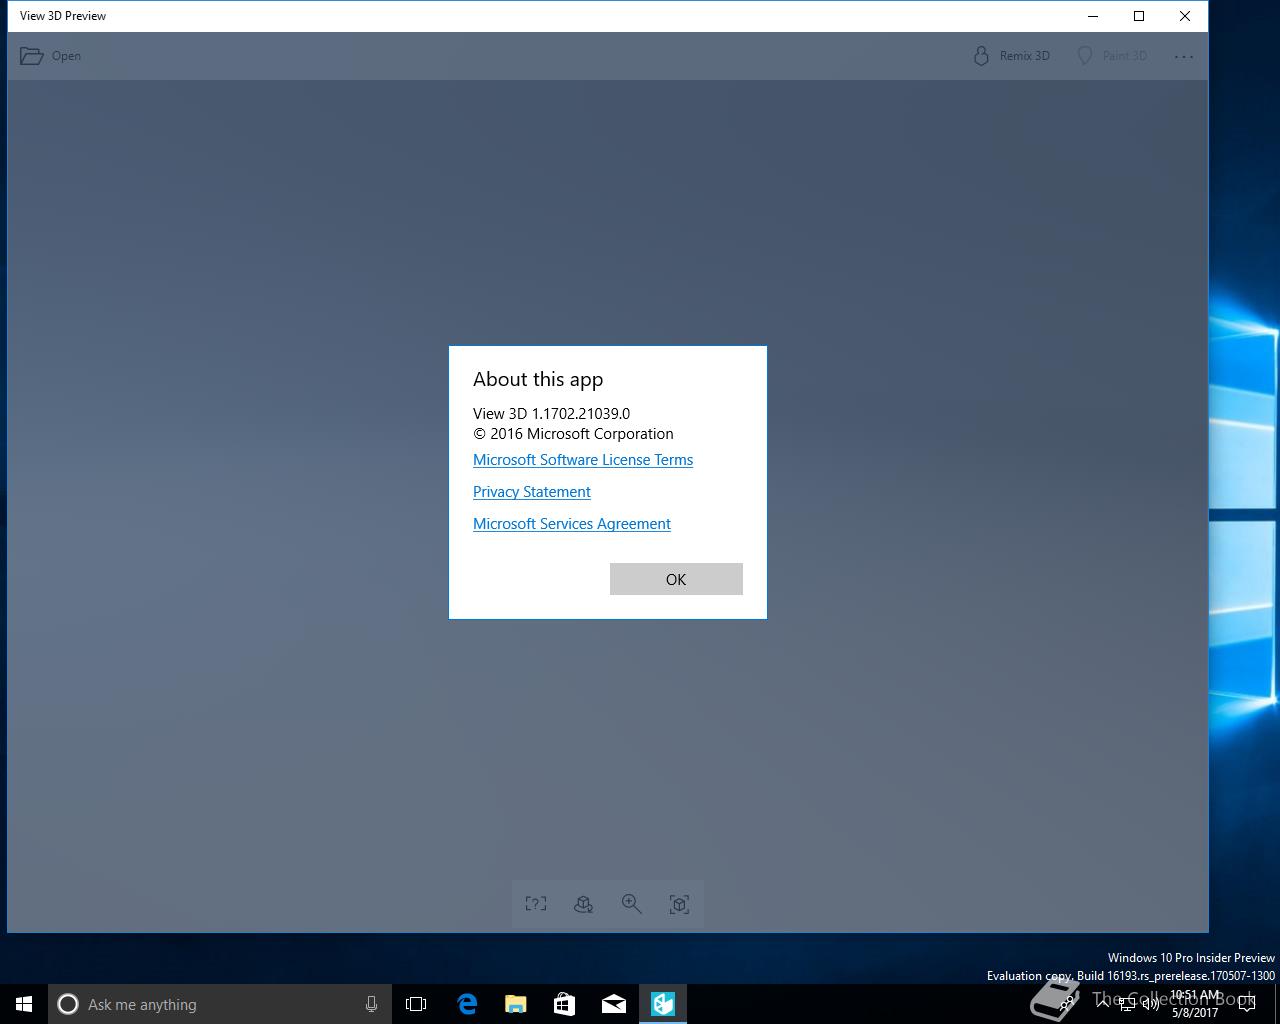Click the Cortana search box
Image resolution: width=1280 pixels, height=1024 pixels.
[x=220, y=1004]
